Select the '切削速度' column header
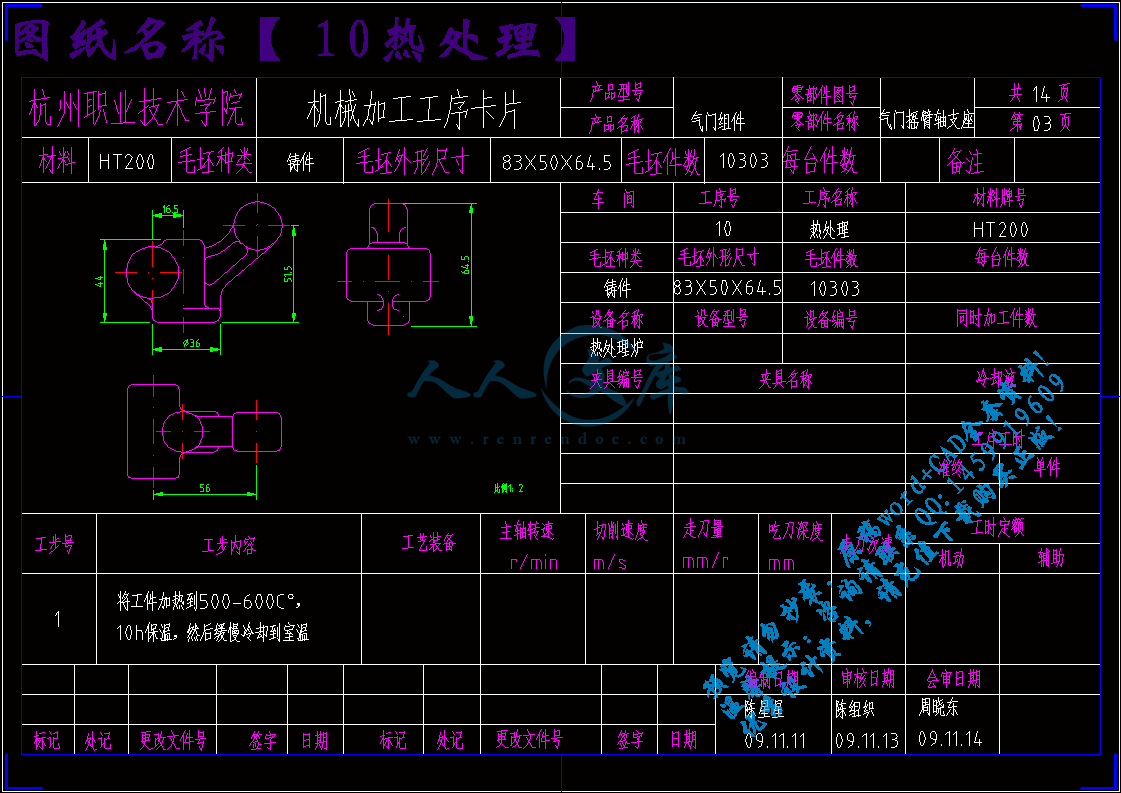The height and width of the screenshot is (793, 1121). pos(621,531)
